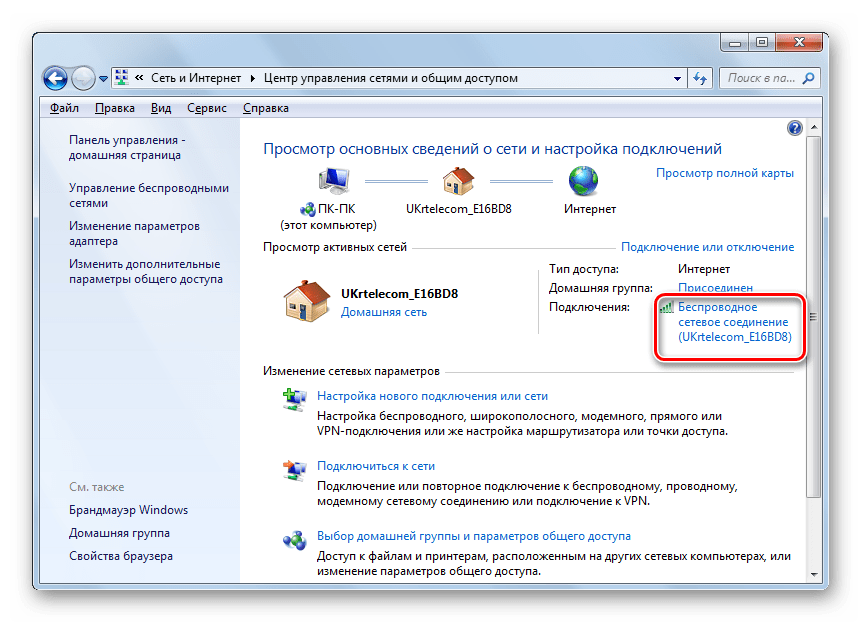Open the address bar history dropdown
The height and width of the screenshot is (623, 862).
point(677,78)
